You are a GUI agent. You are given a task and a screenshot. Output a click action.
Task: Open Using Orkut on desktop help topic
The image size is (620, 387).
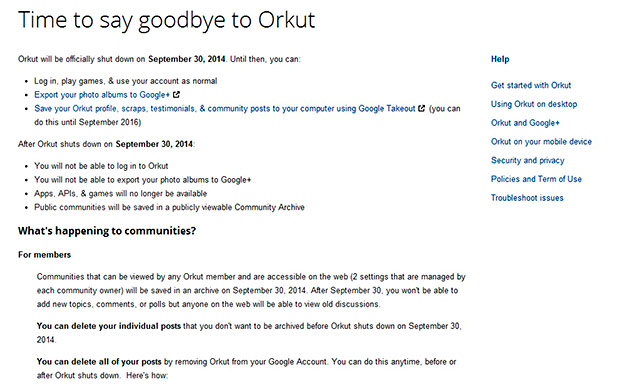[x=534, y=104]
